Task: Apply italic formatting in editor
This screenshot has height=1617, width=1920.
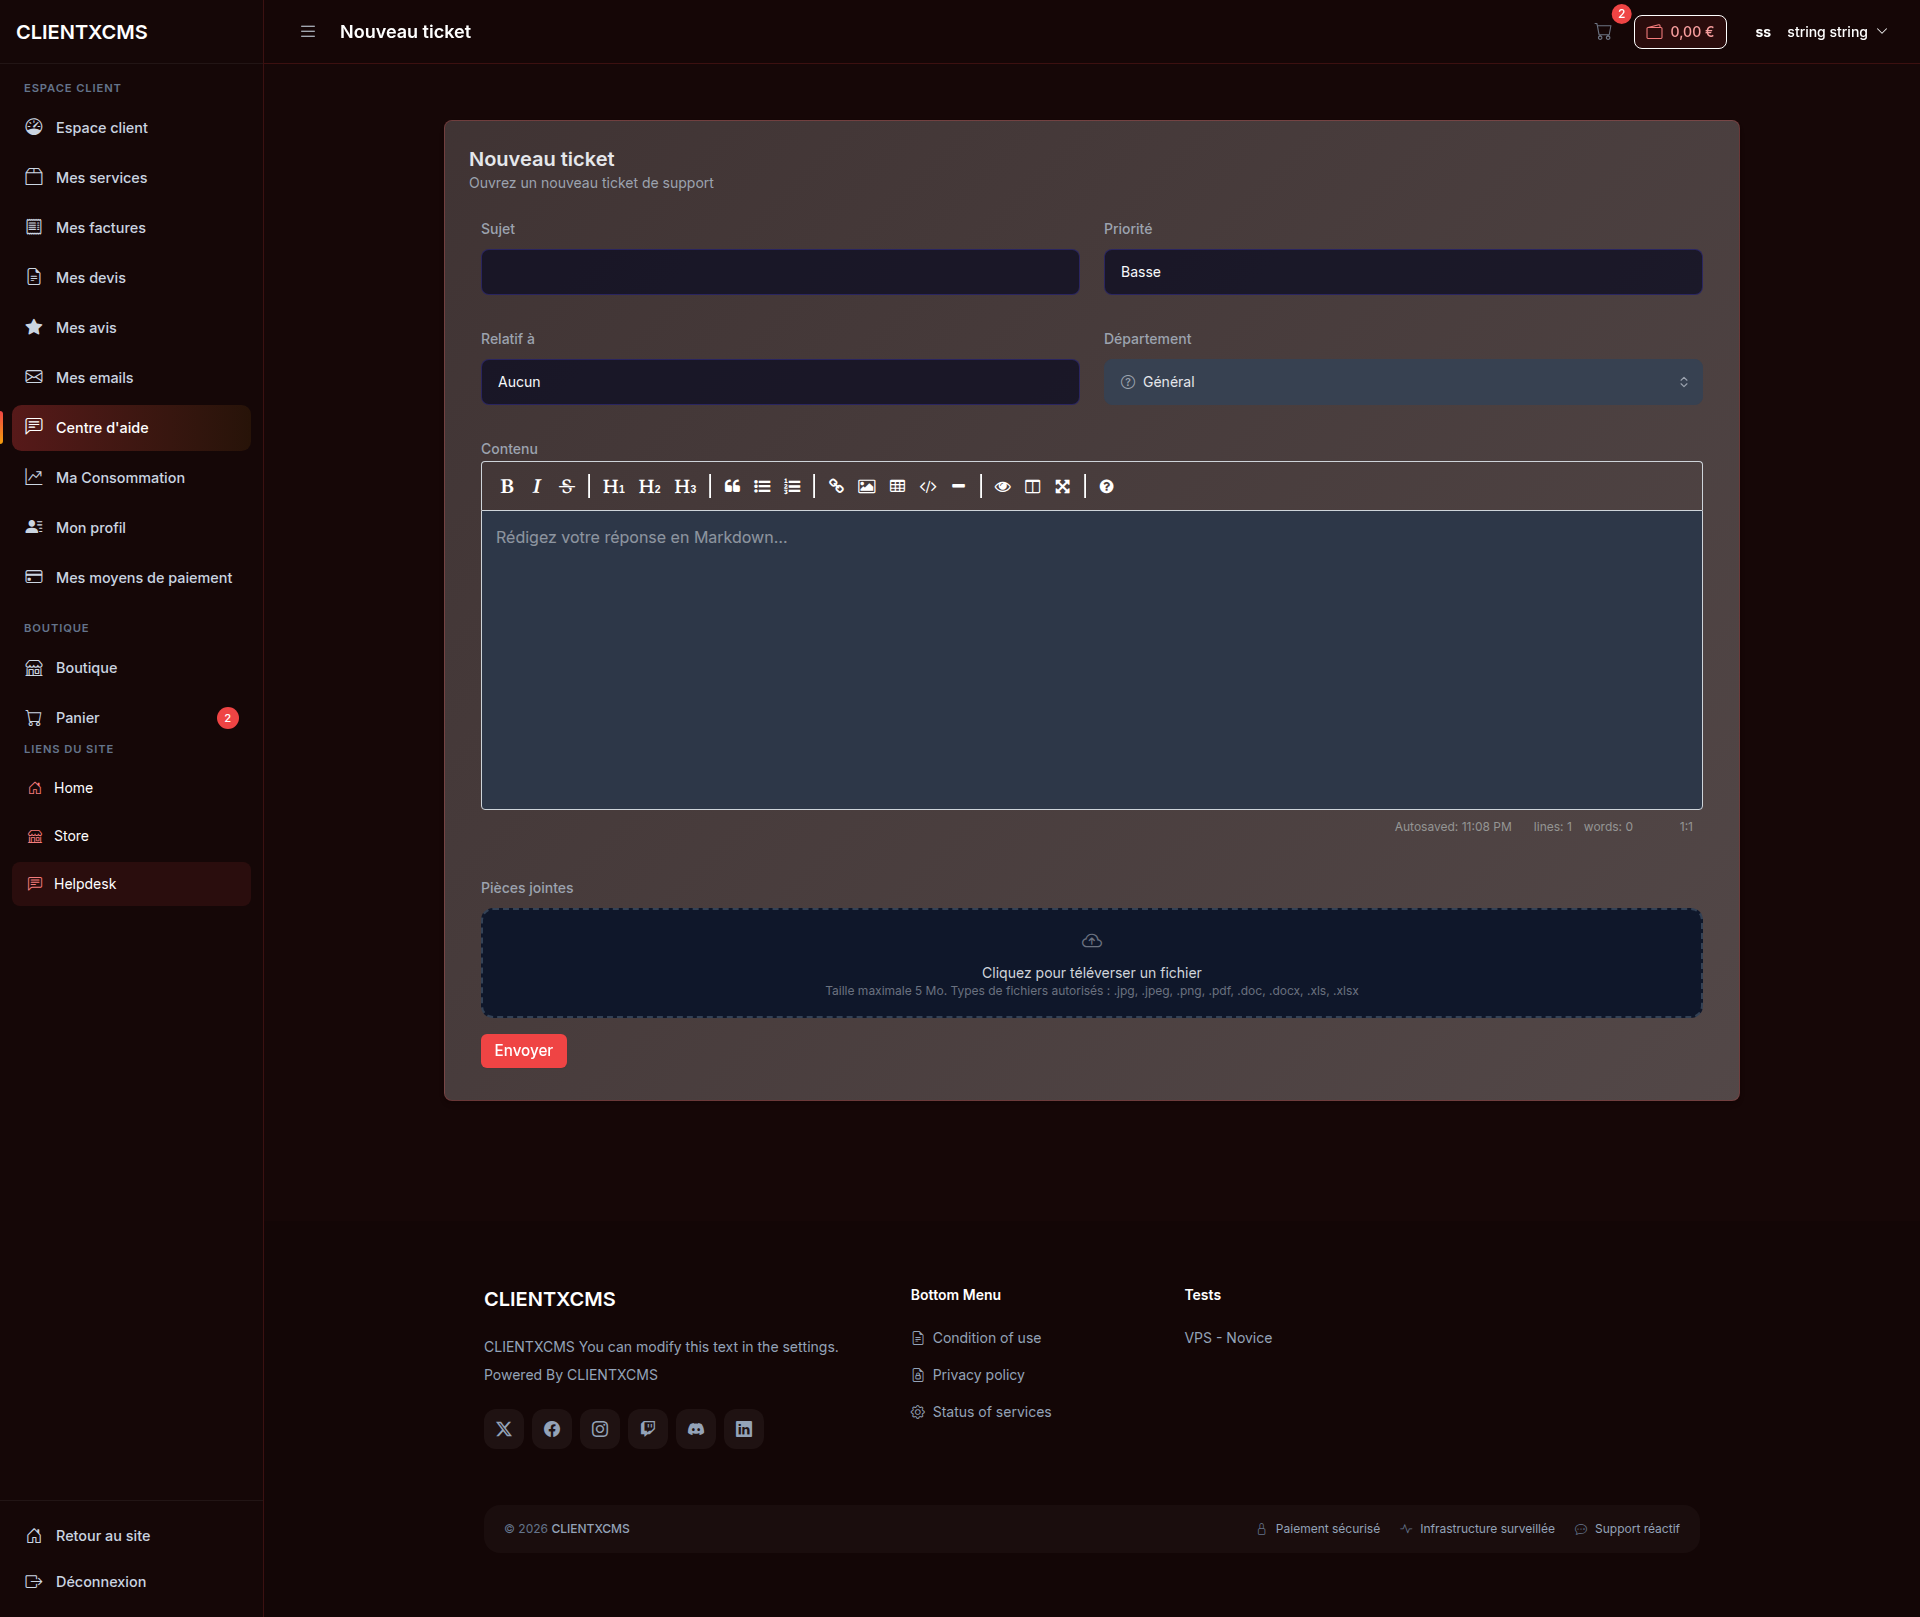Action: point(537,487)
